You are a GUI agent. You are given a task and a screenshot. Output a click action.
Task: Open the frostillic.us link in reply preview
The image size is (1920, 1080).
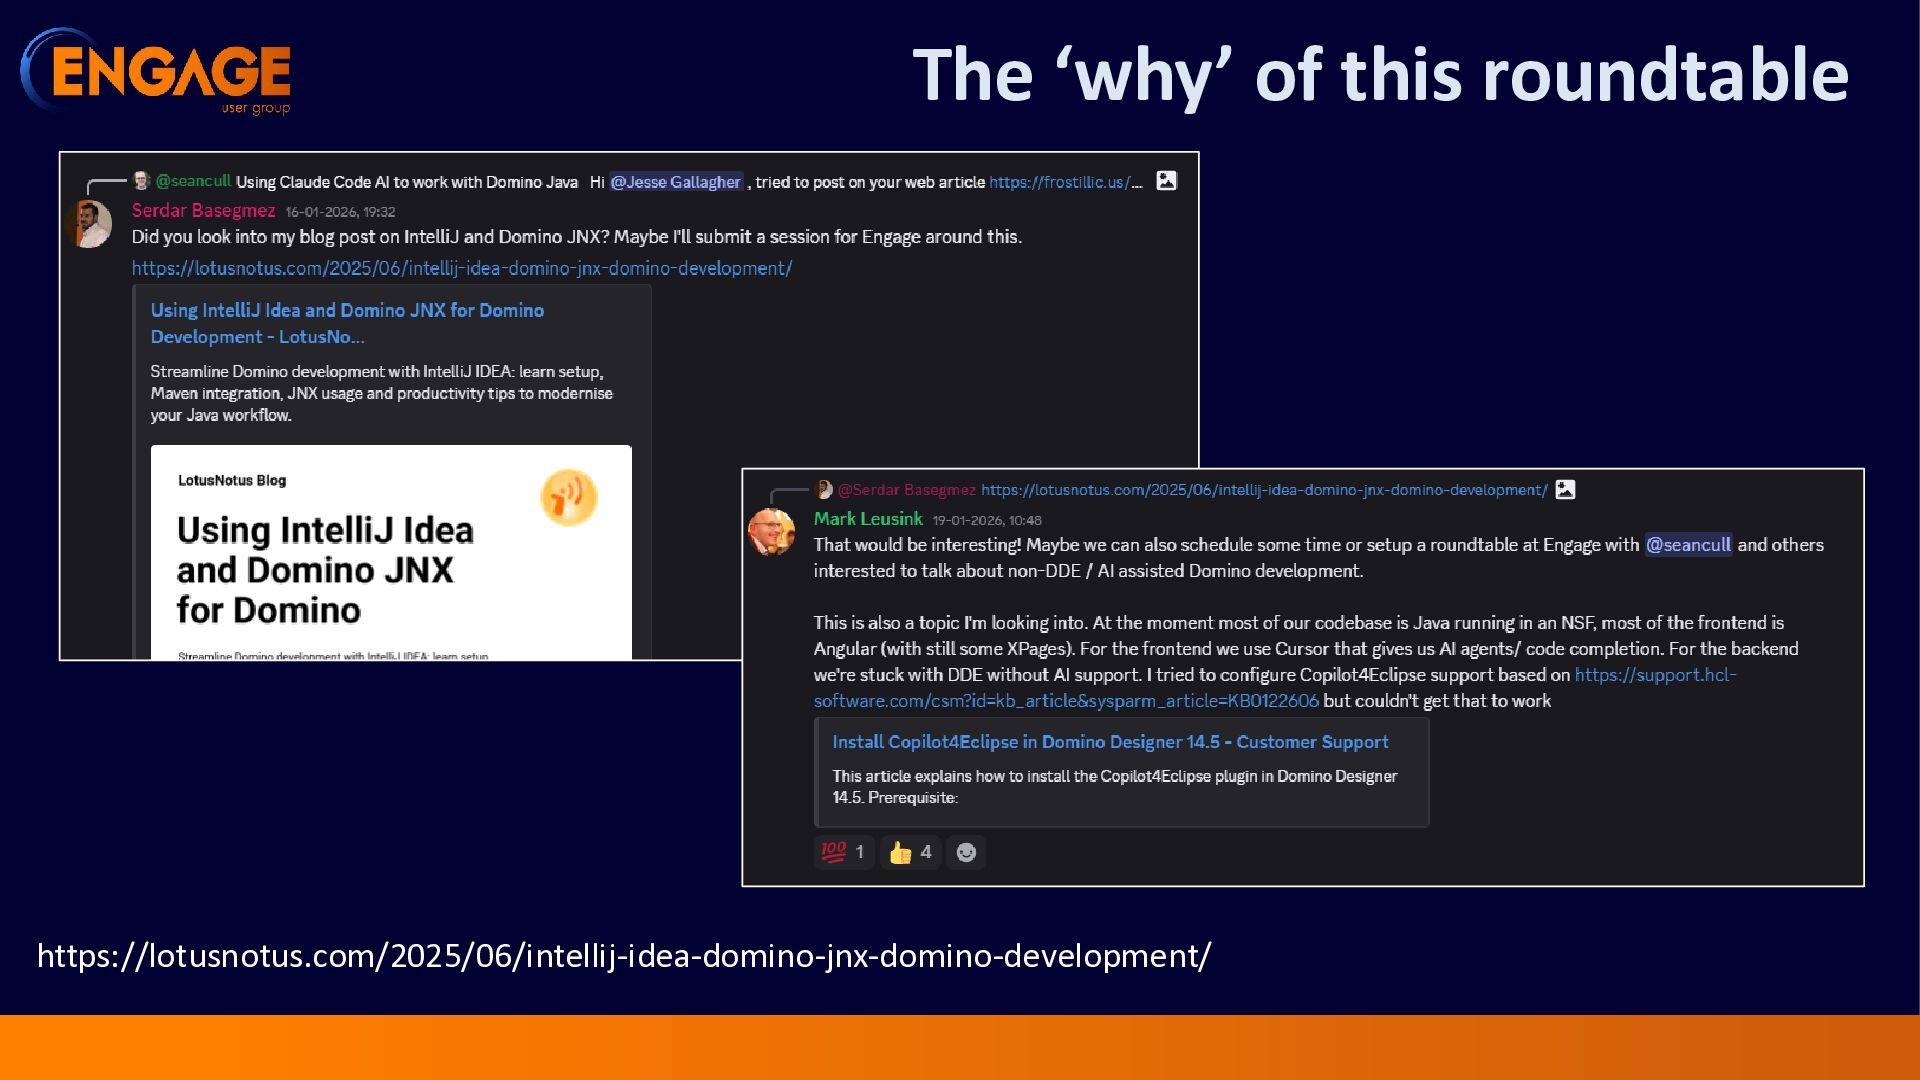point(1065,182)
